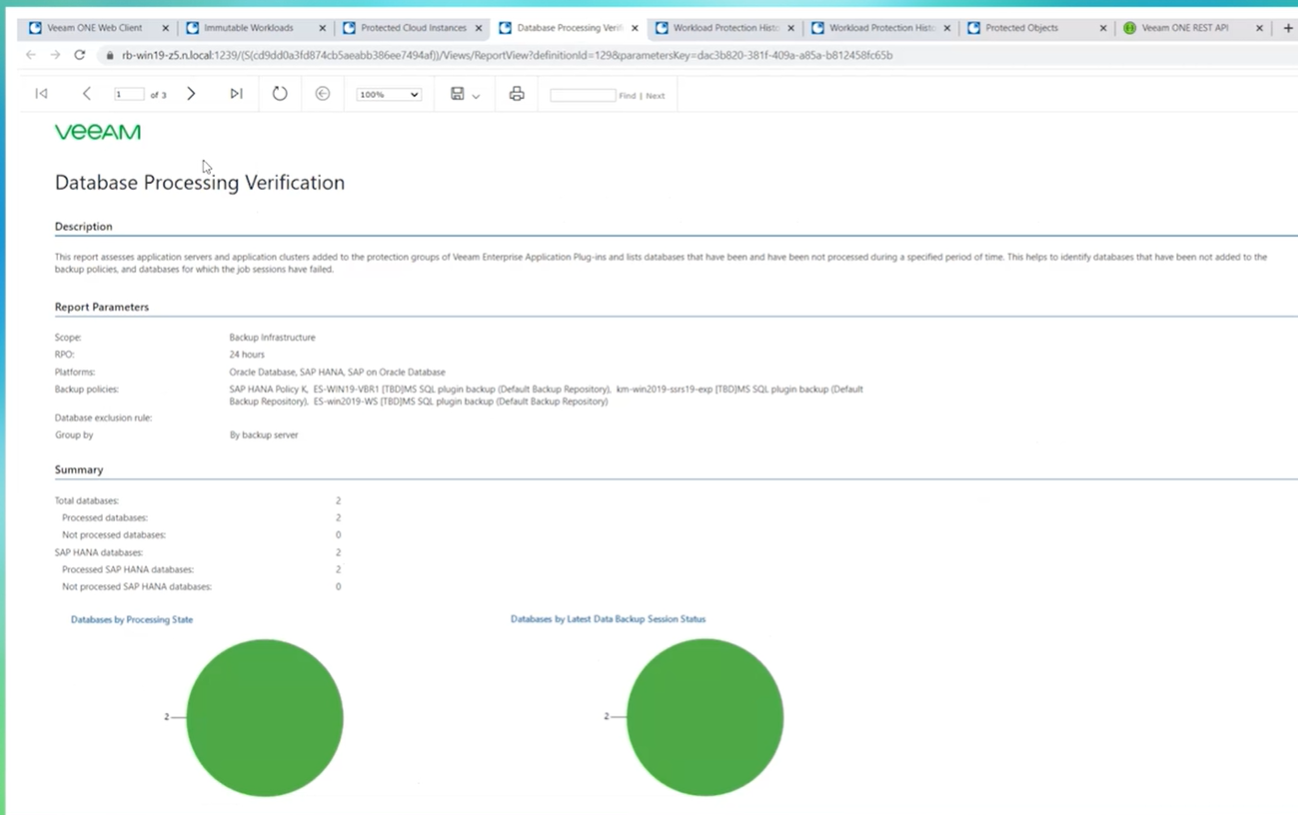Click the Database Processing Verification heading
This screenshot has height=815, width=1298.
pos(200,183)
